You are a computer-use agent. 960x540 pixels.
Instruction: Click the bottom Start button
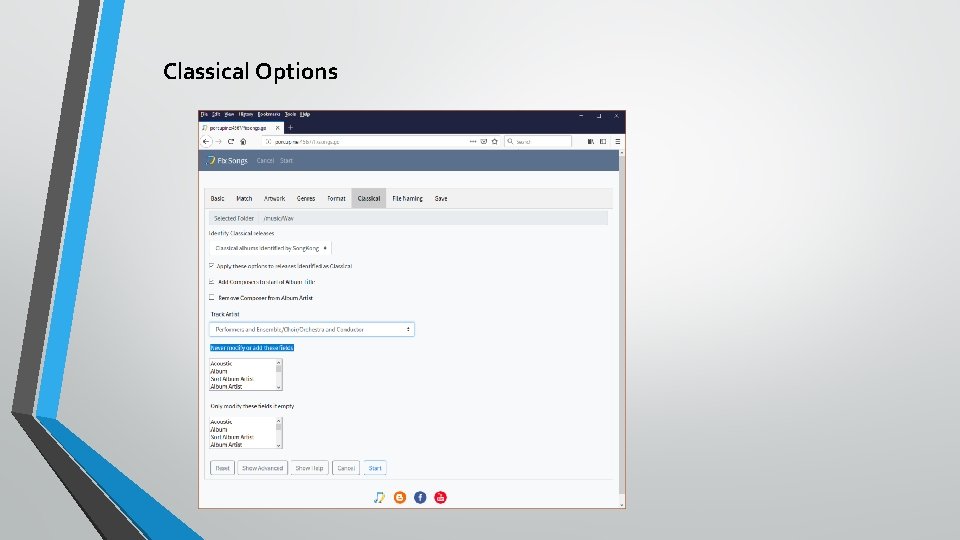(x=375, y=468)
